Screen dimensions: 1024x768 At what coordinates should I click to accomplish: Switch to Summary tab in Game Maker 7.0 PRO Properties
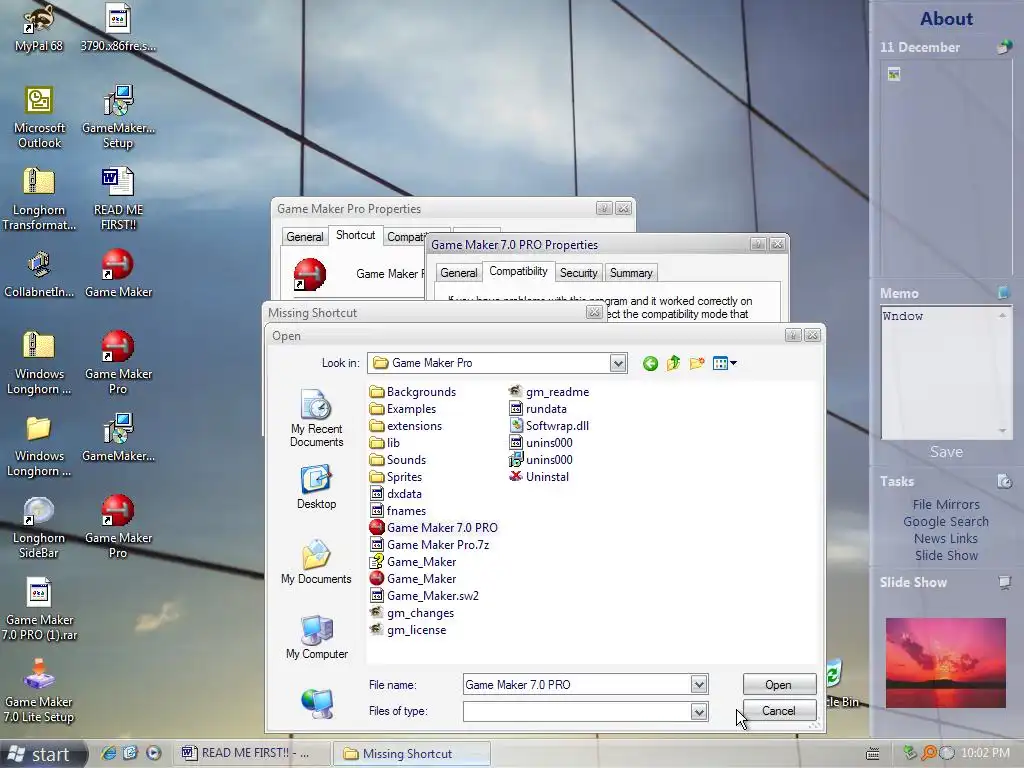point(631,273)
